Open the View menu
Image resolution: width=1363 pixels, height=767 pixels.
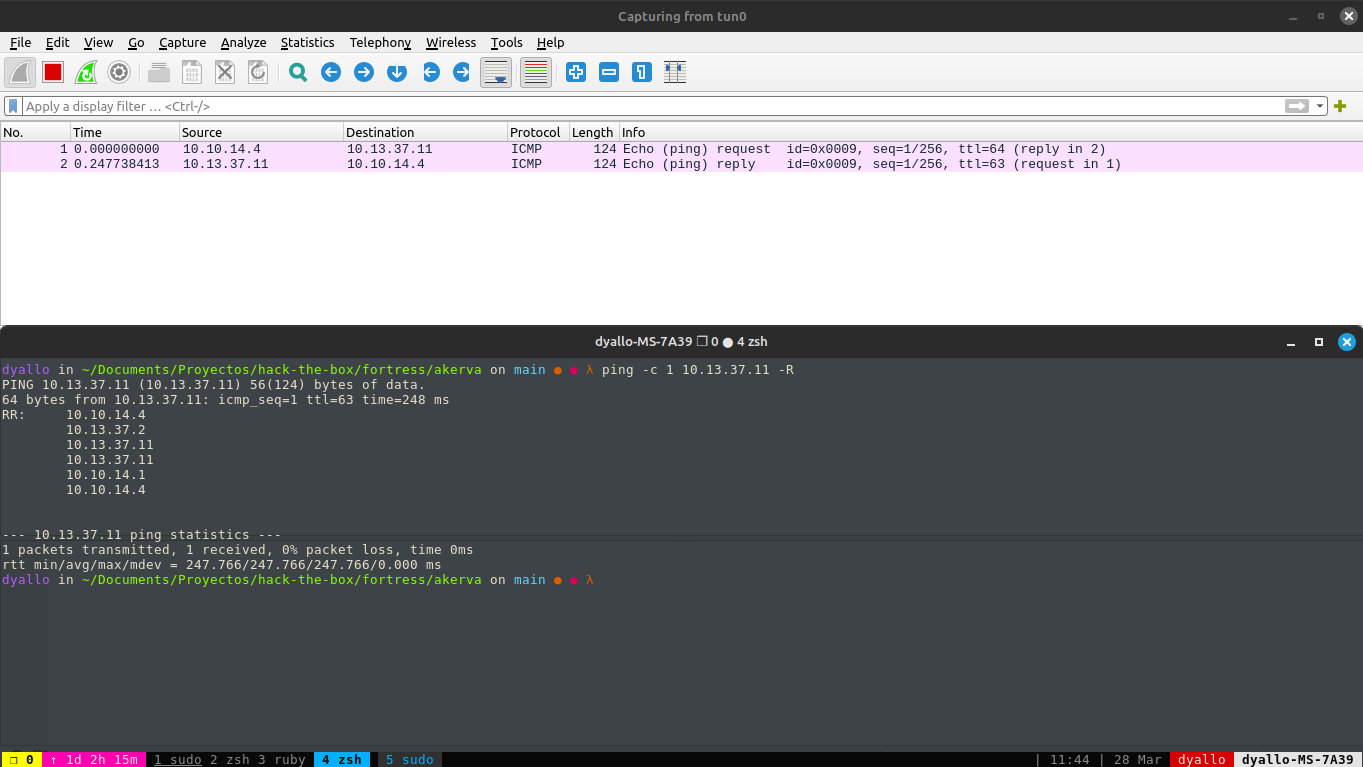pyautogui.click(x=98, y=42)
